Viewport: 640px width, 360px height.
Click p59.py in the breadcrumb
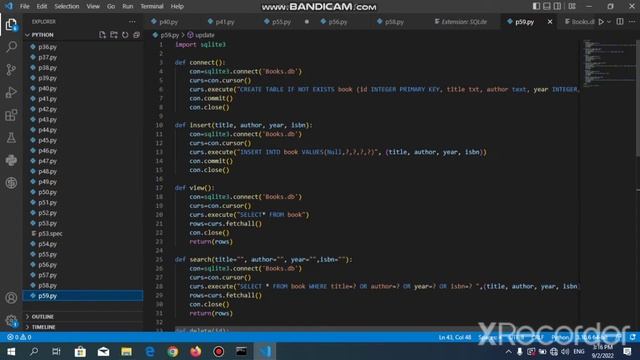click(x=169, y=35)
